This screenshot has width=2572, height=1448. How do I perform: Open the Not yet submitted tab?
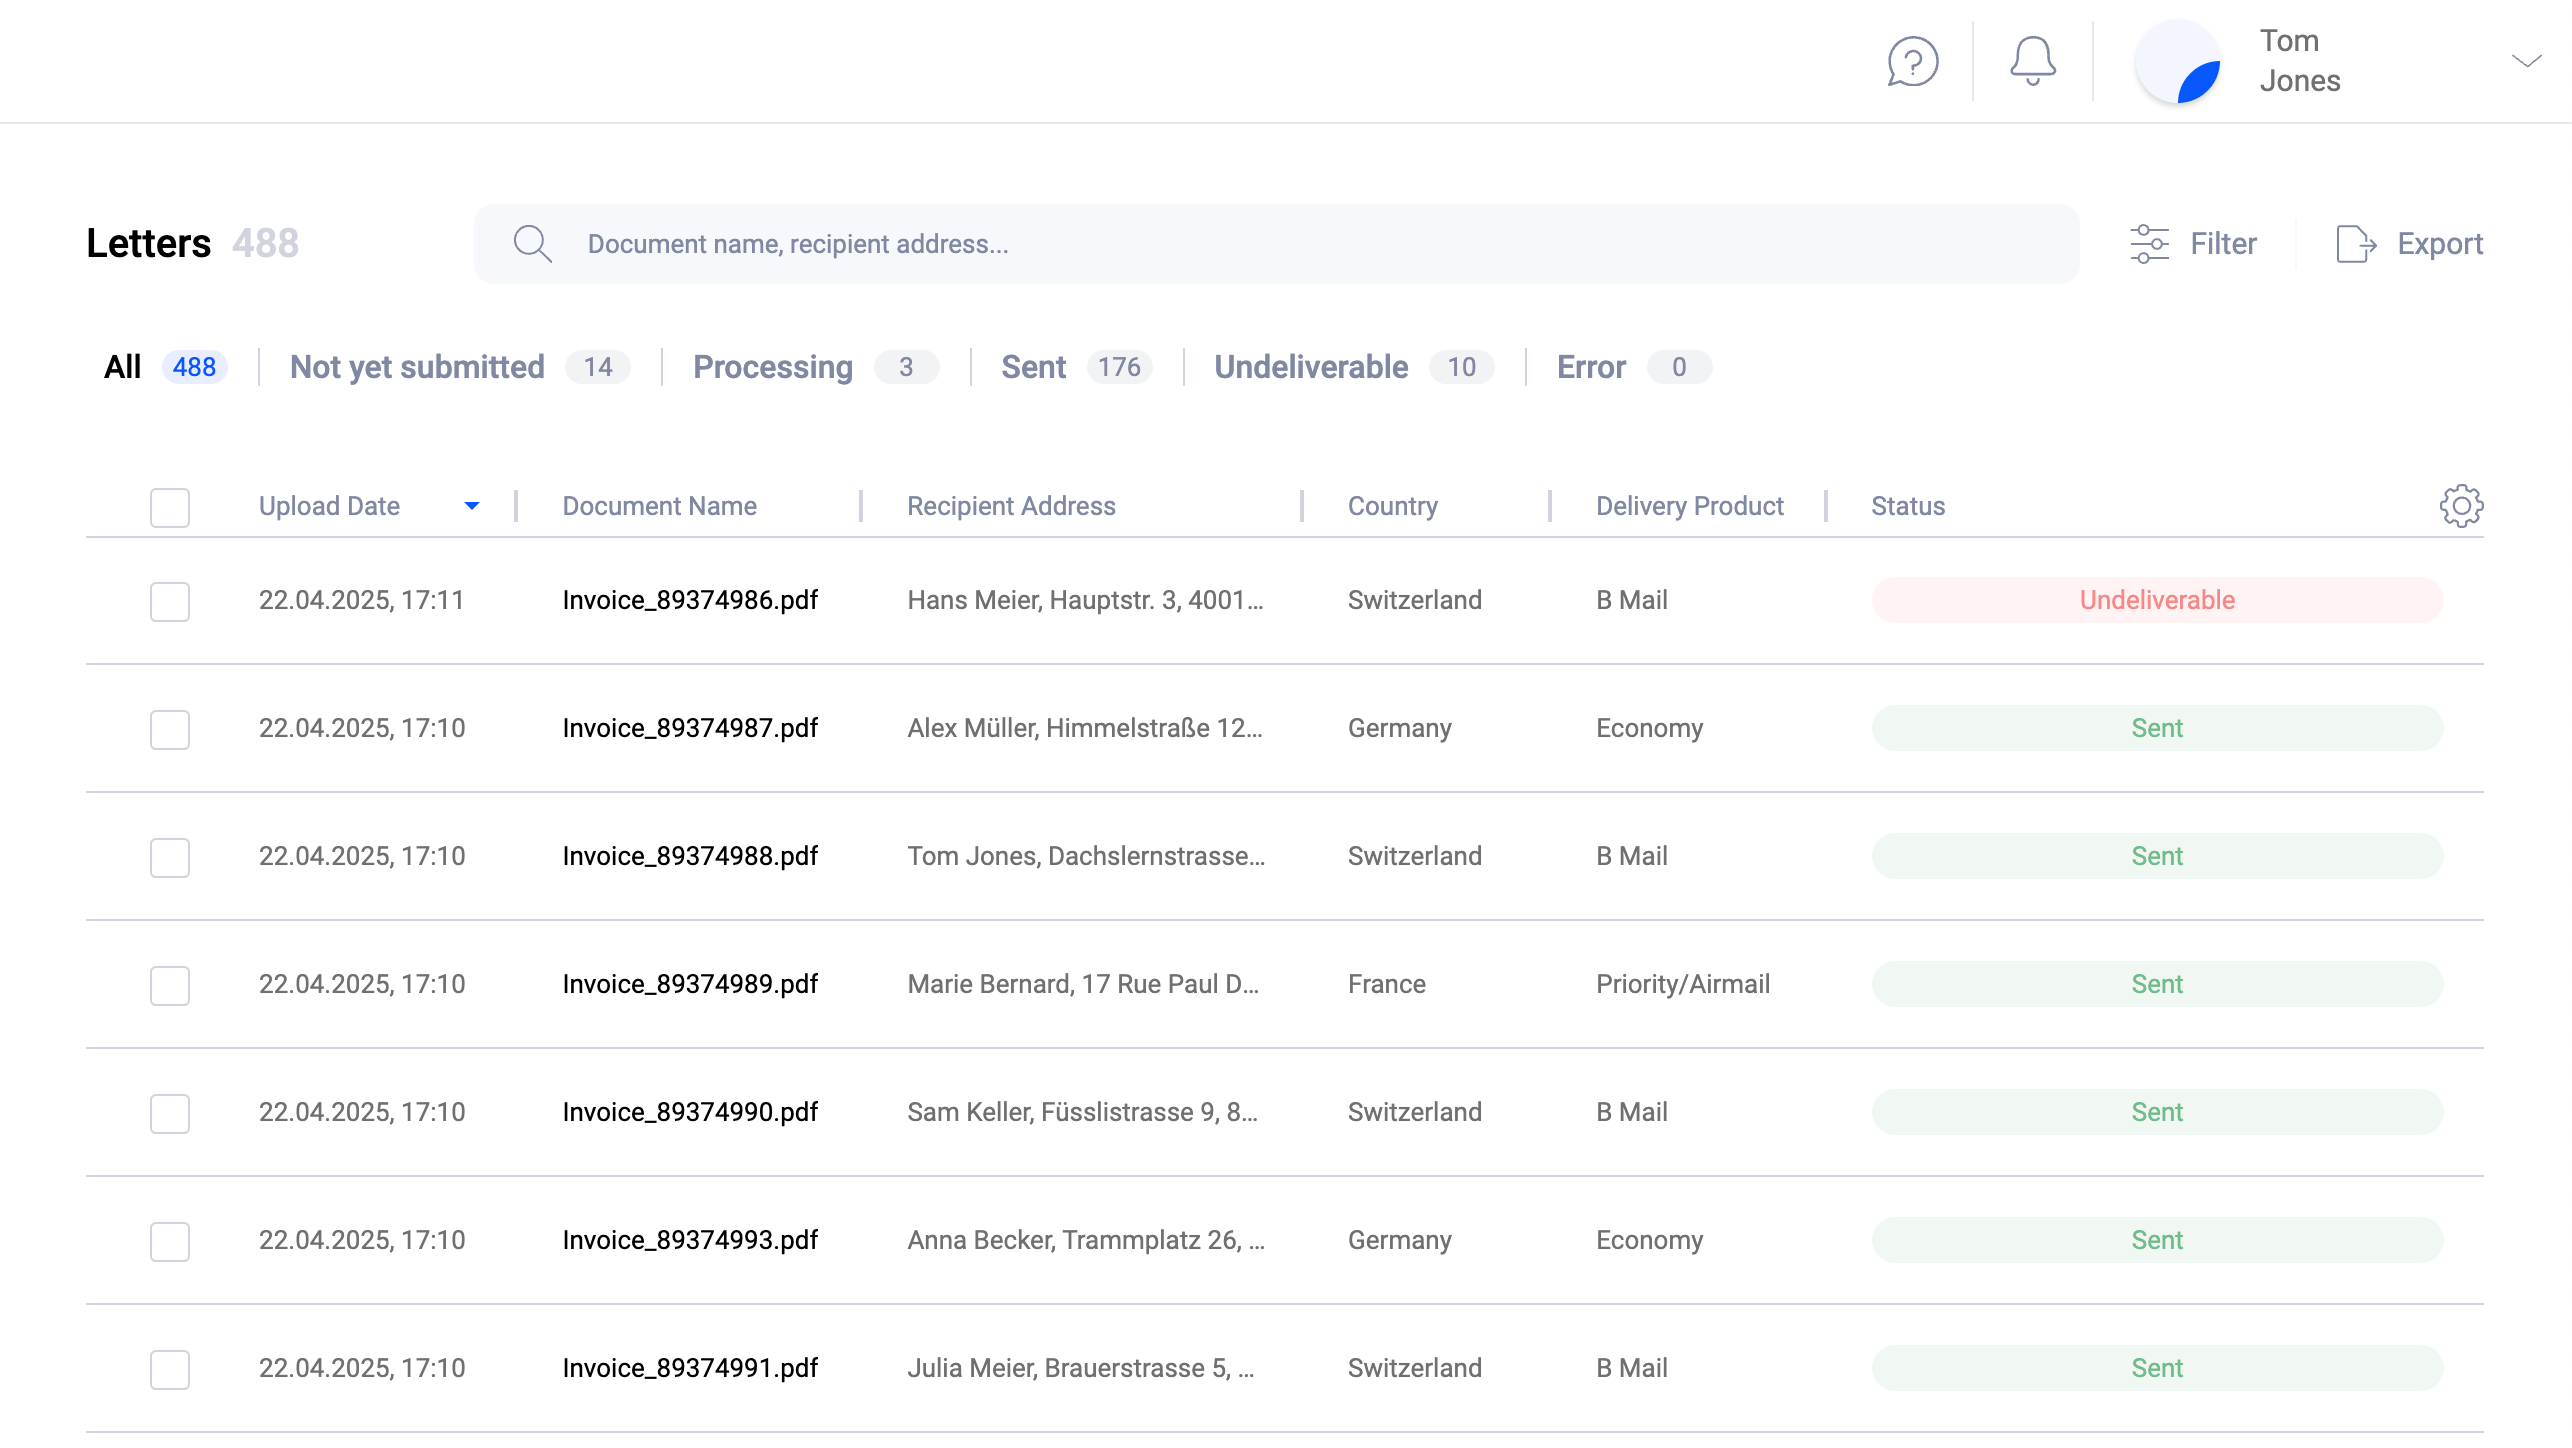coord(417,367)
